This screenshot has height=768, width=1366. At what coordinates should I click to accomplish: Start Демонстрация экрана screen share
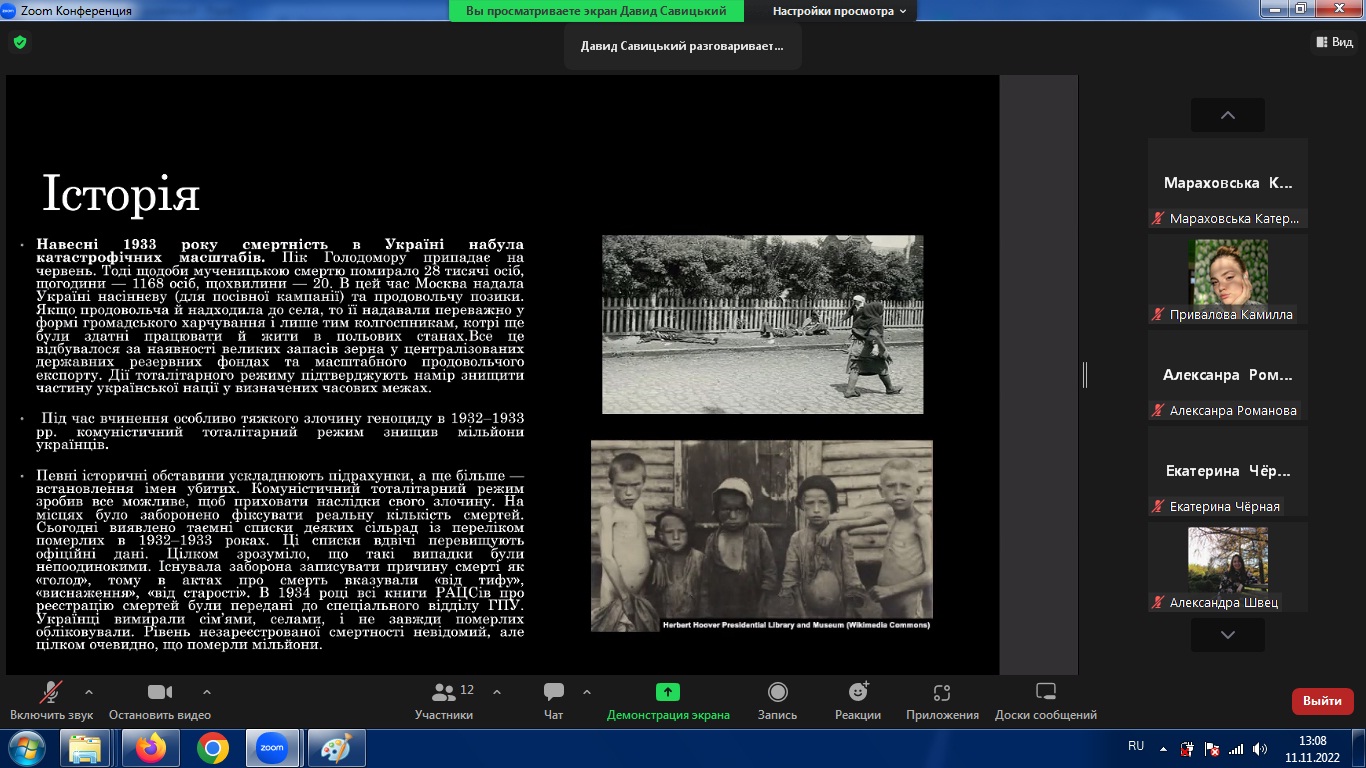(x=668, y=701)
